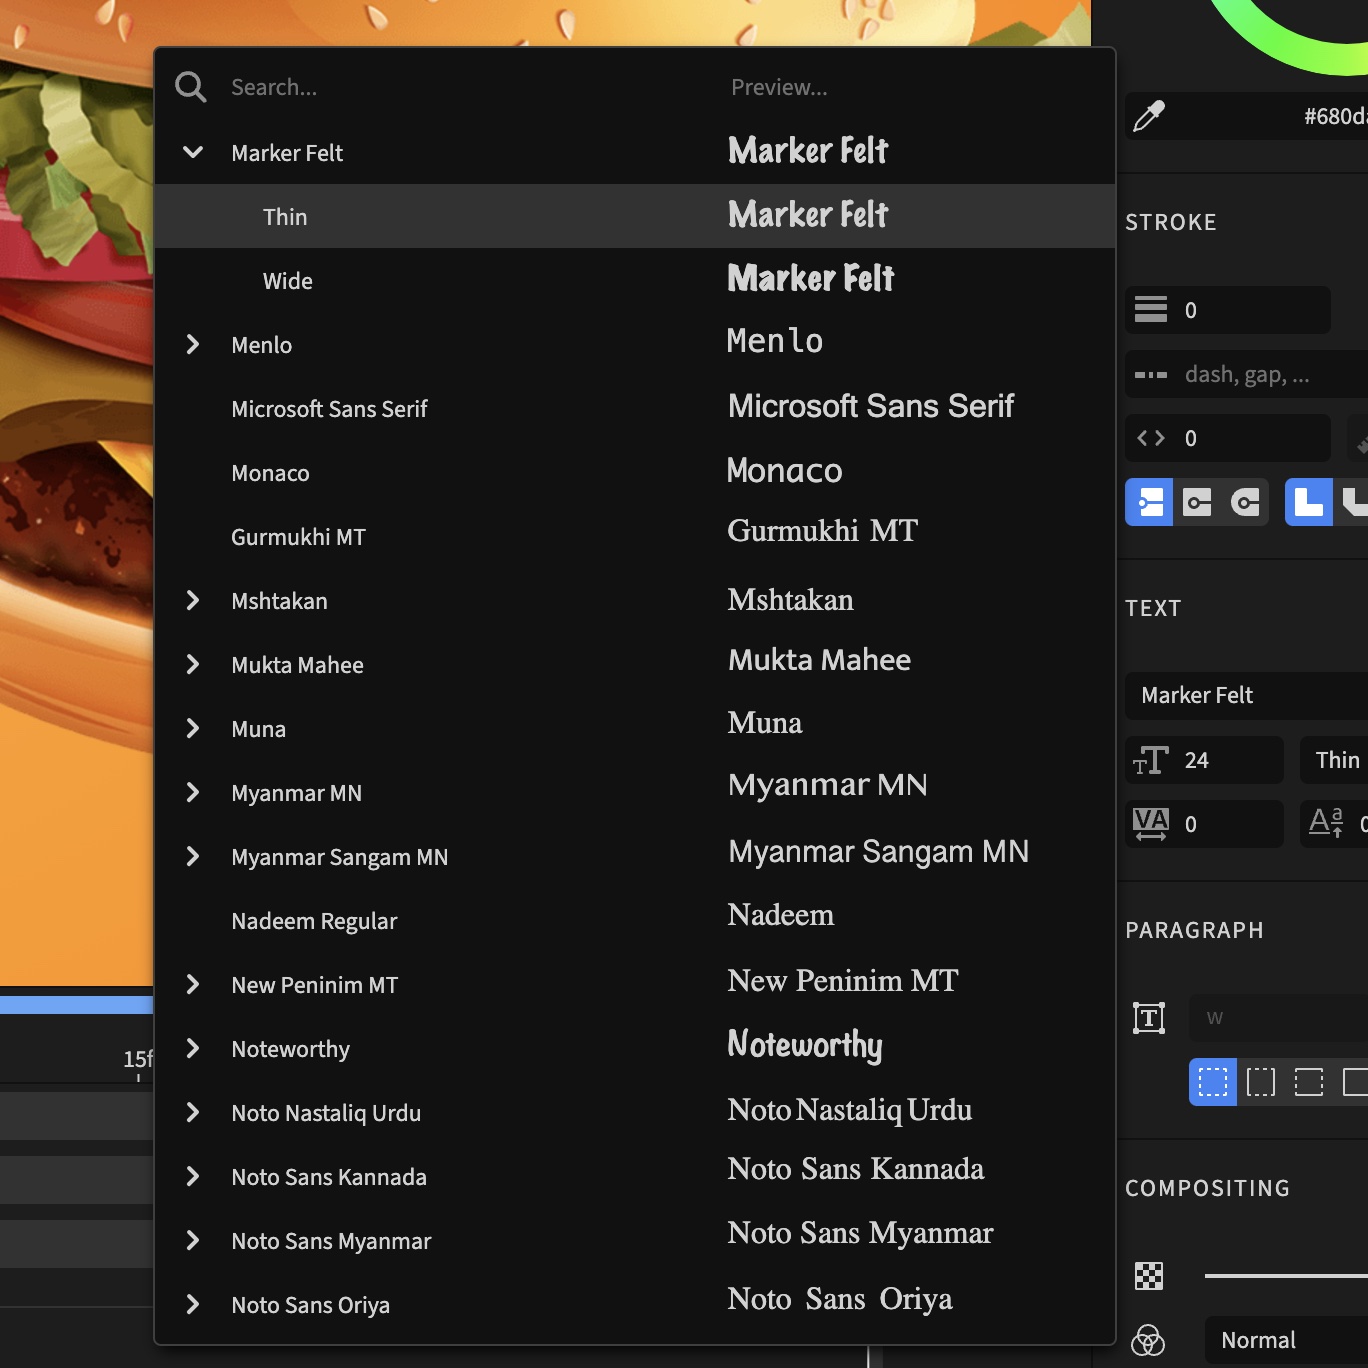Expand the Noto Sans Kannada family
The width and height of the screenshot is (1368, 1368).
click(x=193, y=1177)
